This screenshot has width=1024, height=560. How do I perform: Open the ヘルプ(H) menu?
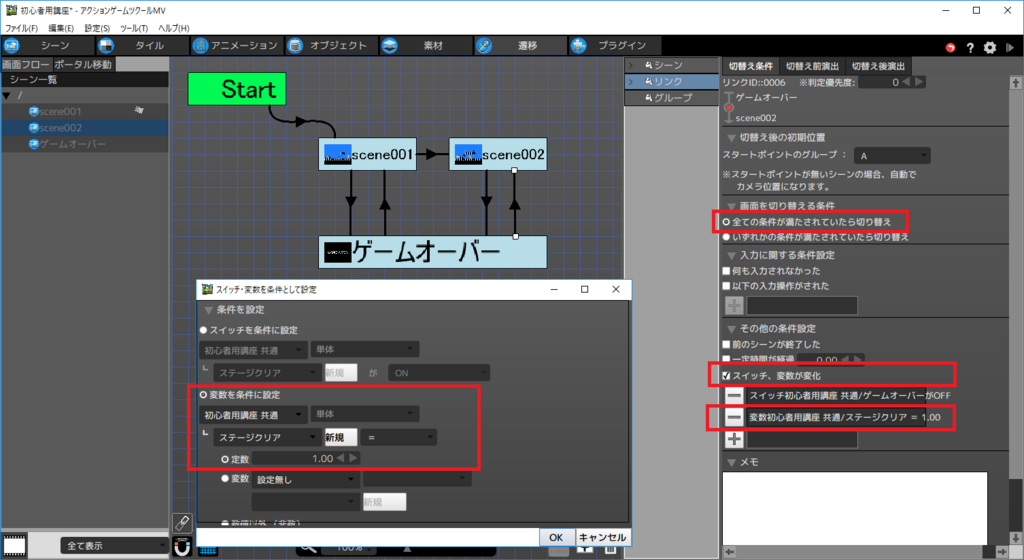pyautogui.click(x=173, y=28)
